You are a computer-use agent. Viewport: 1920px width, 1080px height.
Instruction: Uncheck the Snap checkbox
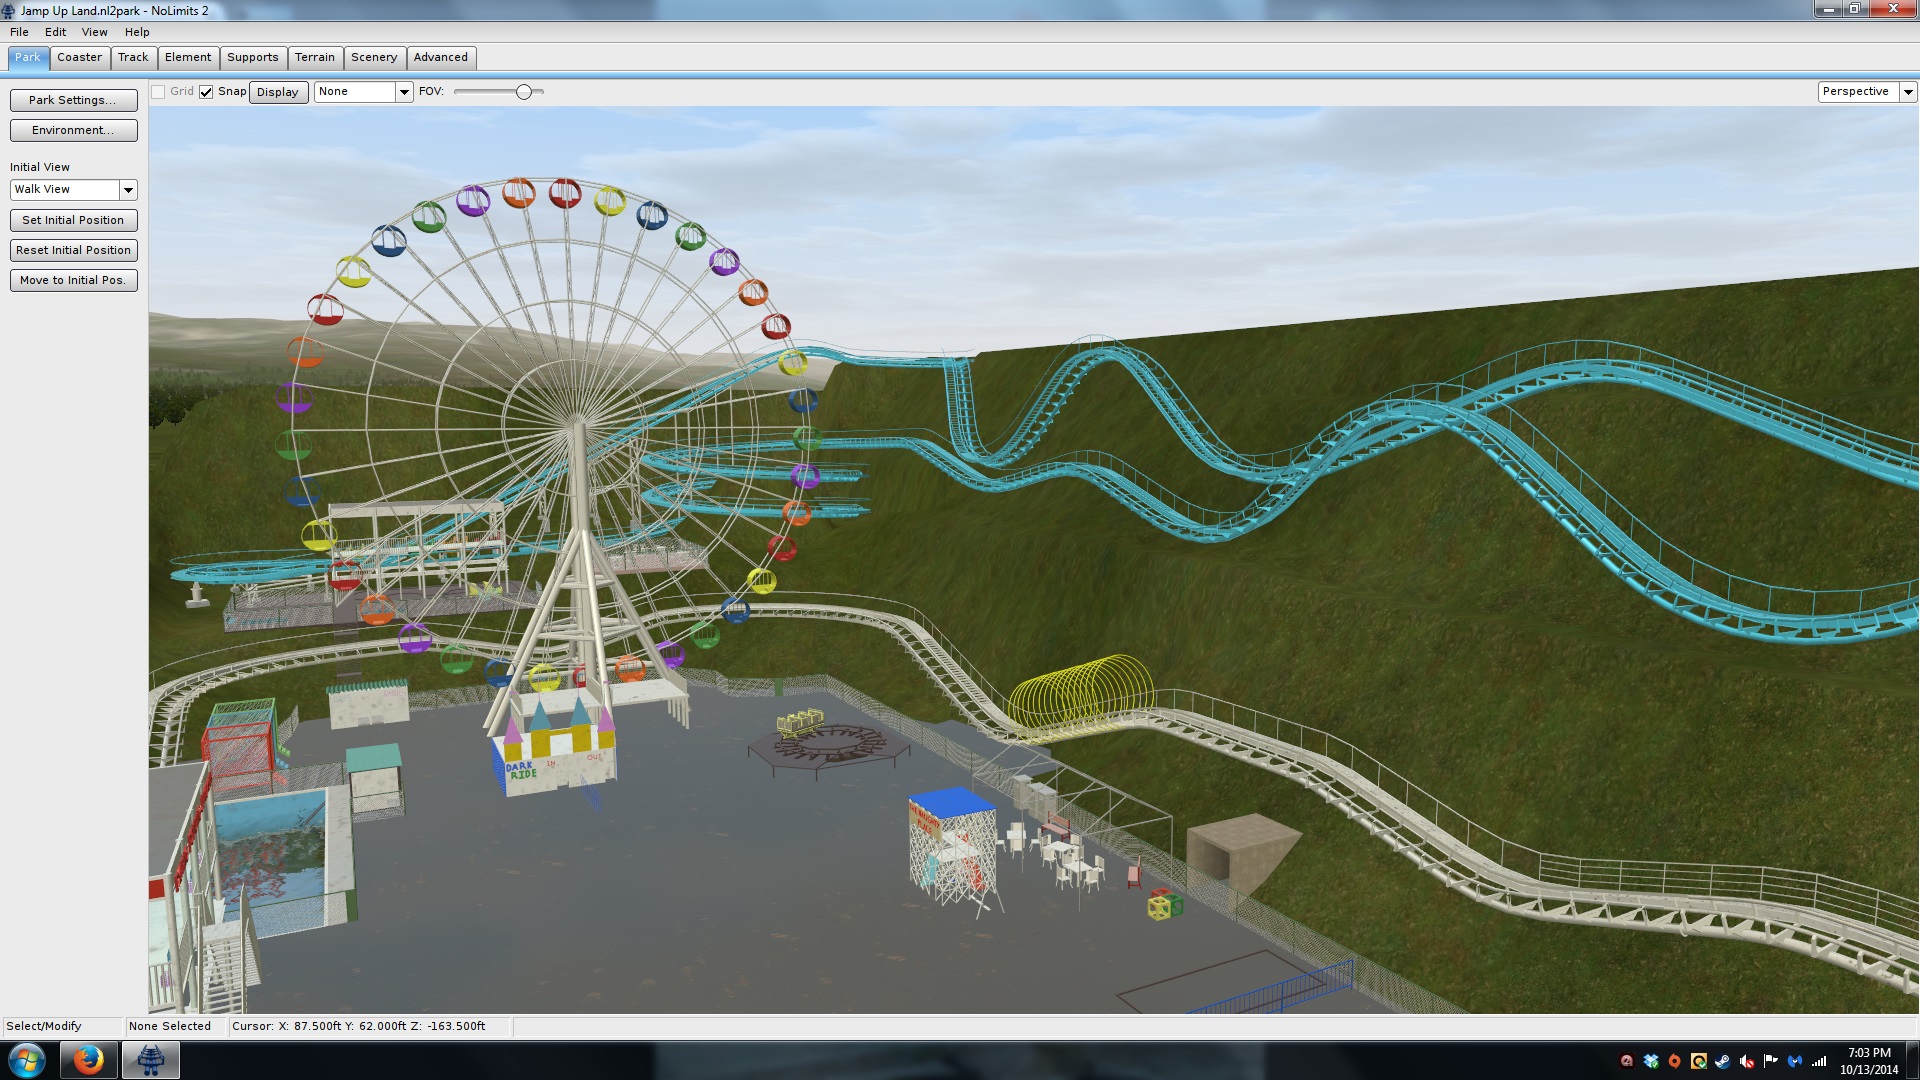coord(206,92)
